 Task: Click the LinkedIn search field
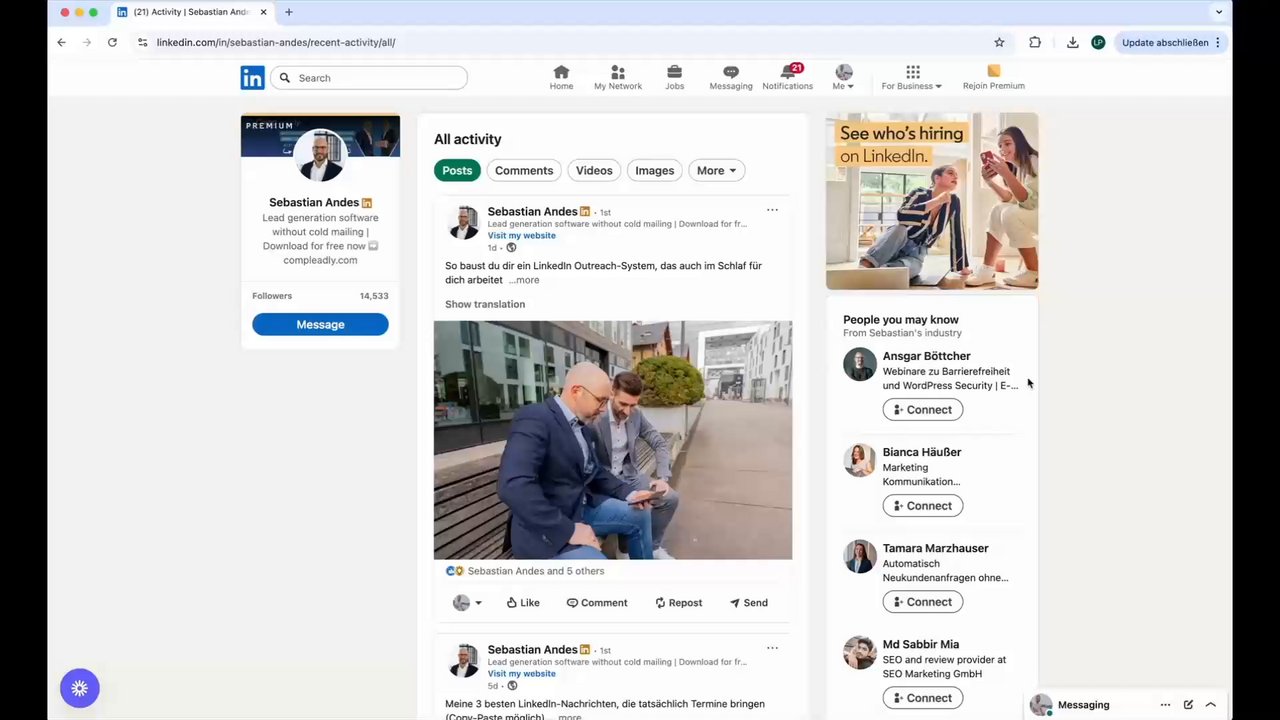coord(369,78)
